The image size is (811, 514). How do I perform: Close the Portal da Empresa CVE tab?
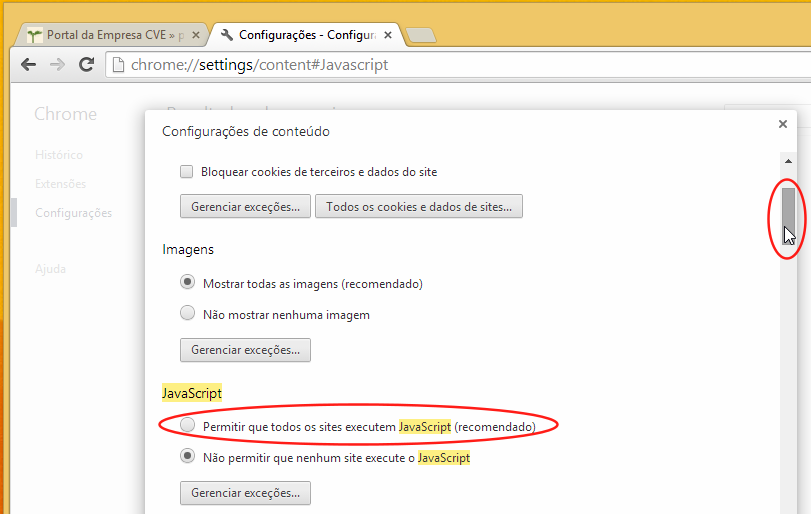pyautogui.click(x=196, y=35)
